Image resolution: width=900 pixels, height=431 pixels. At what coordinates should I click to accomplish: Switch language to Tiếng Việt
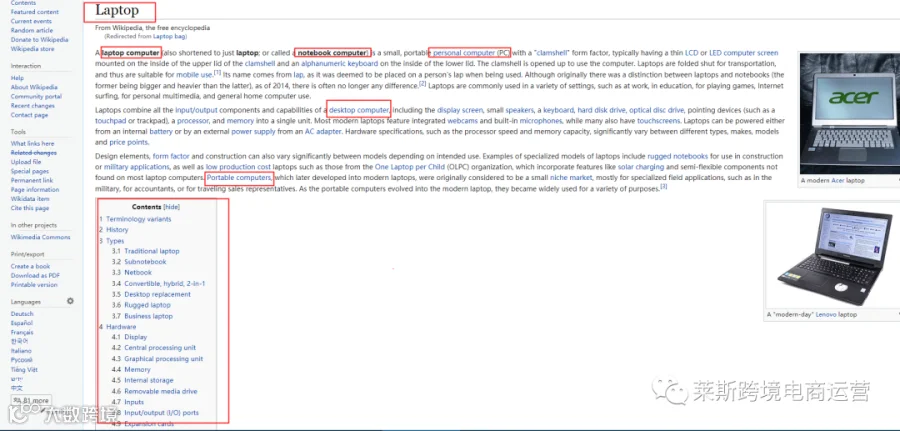(x=24, y=370)
